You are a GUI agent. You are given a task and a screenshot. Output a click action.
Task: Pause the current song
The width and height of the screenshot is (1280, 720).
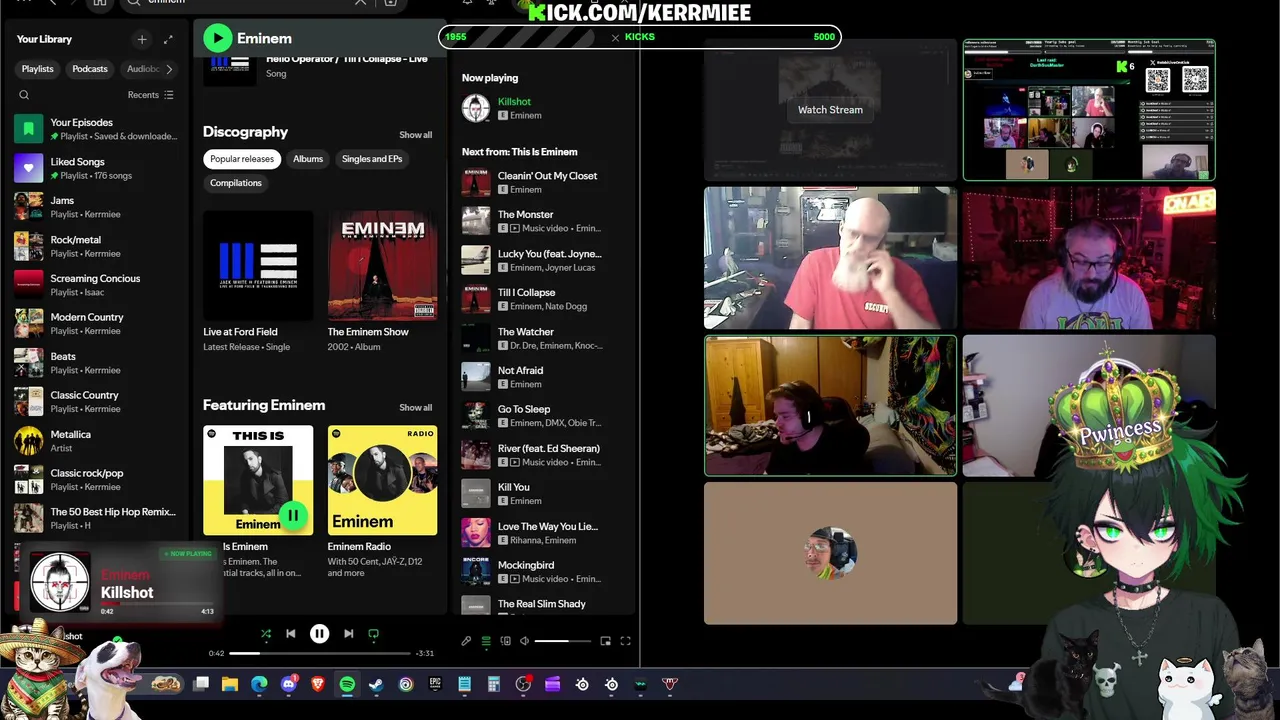coord(319,634)
